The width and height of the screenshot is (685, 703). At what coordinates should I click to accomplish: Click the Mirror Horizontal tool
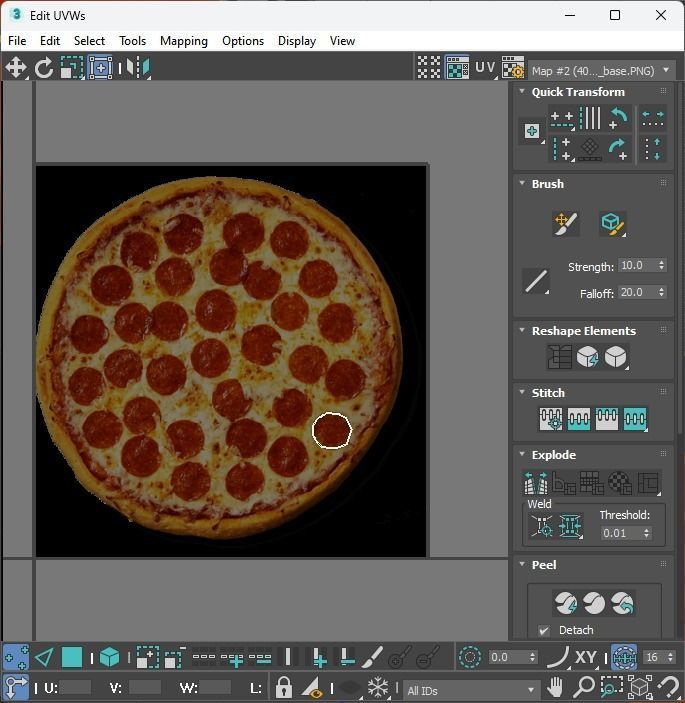coord(138,68)
